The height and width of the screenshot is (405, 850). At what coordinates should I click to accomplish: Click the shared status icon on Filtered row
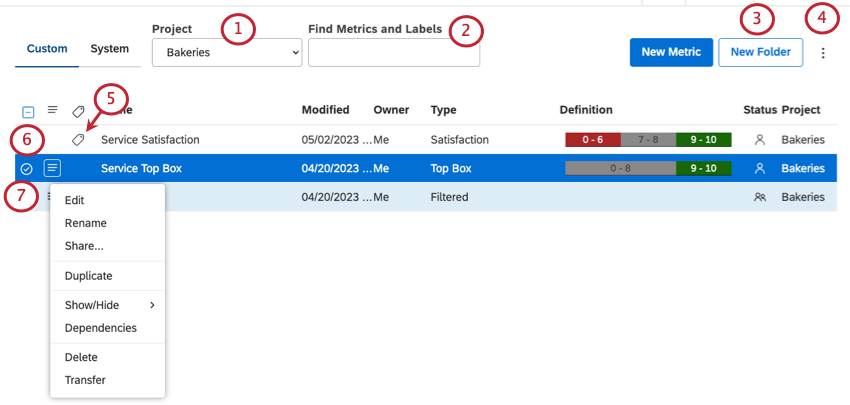tap(760, 197)
